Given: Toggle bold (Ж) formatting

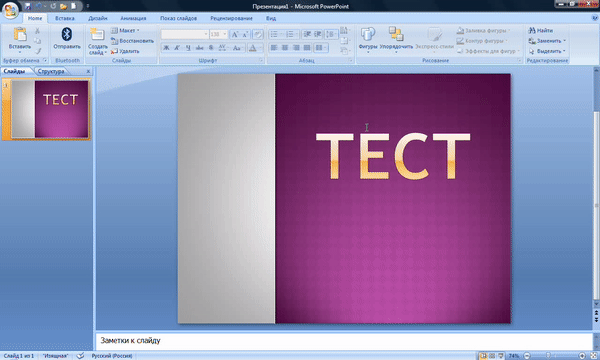Looking at the screenshot, I should pos(166,48).
